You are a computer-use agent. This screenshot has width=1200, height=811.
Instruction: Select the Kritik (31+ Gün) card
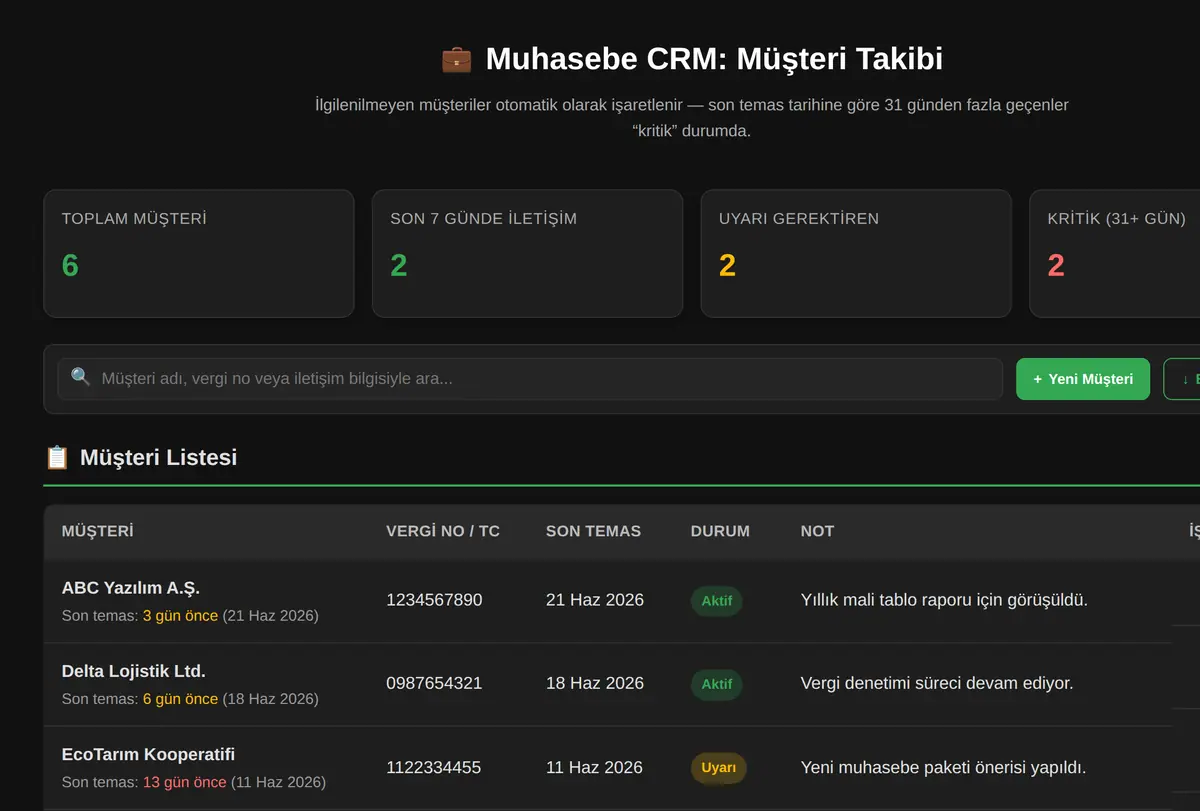1115,253
